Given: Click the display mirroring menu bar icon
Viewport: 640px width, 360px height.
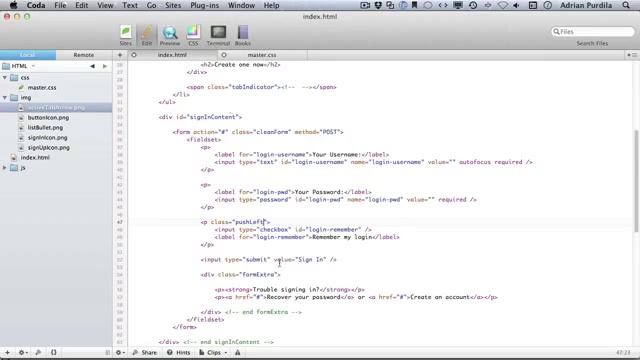Looking at the screenshot, I should (458, 5).
